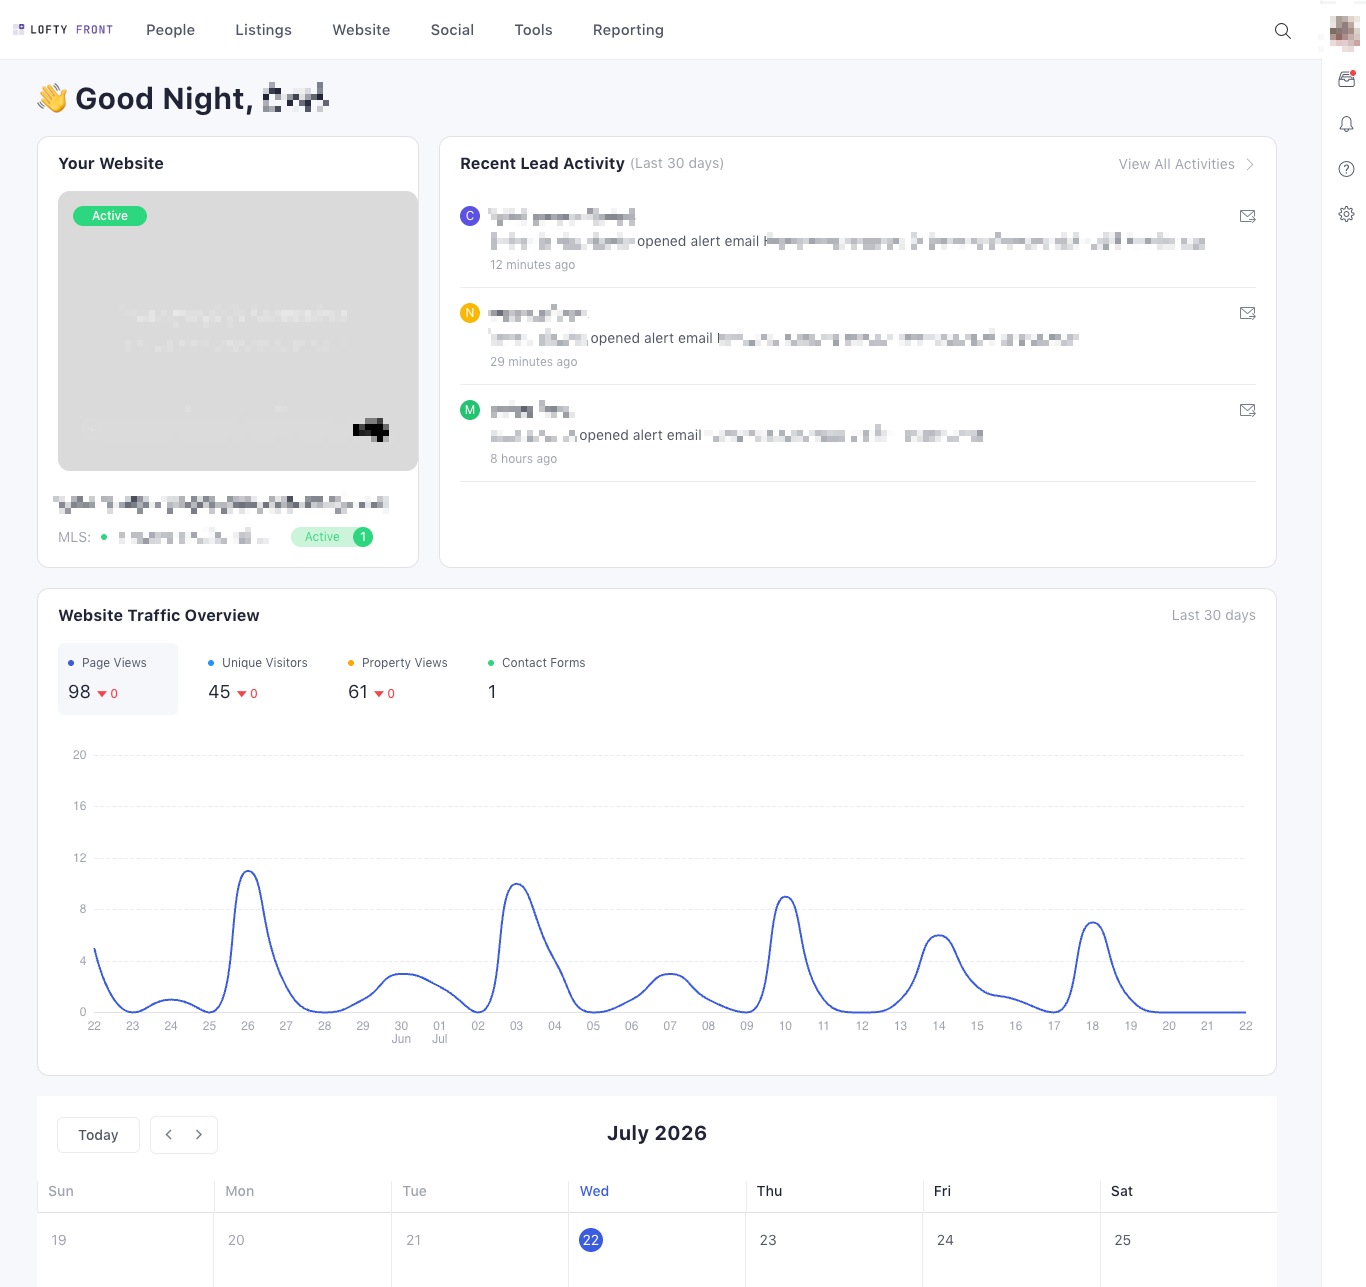Click envelope icon on 12 minutes ago activity
This screenshot has height=1287, width=1366.
tap(1247, 216)
